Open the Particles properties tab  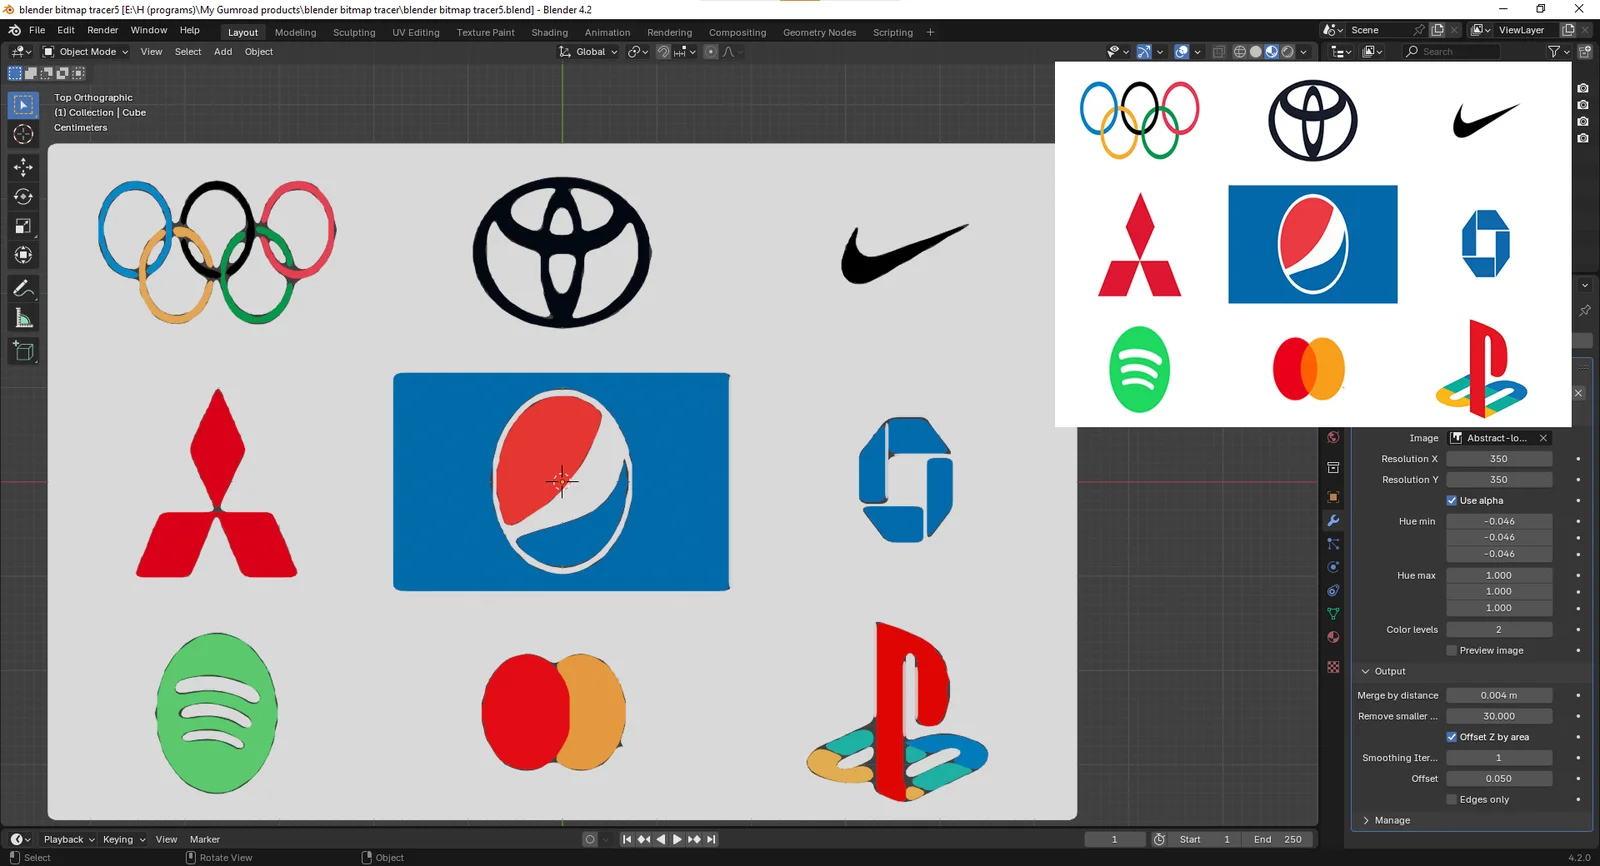tap(1333, 544)
